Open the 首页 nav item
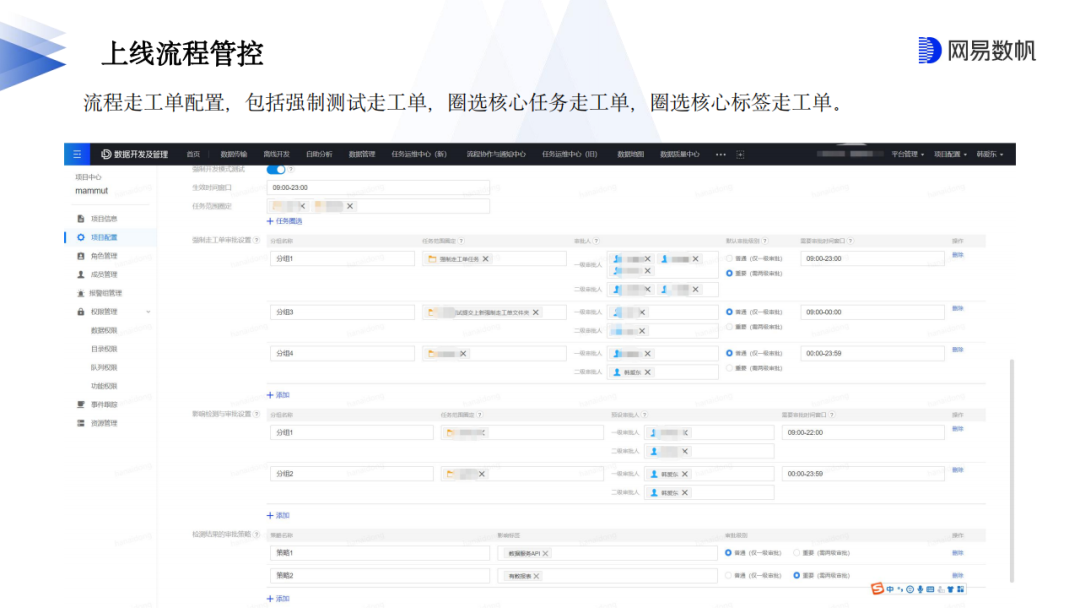Screen dimensions: 1080x608 point(194,154)
